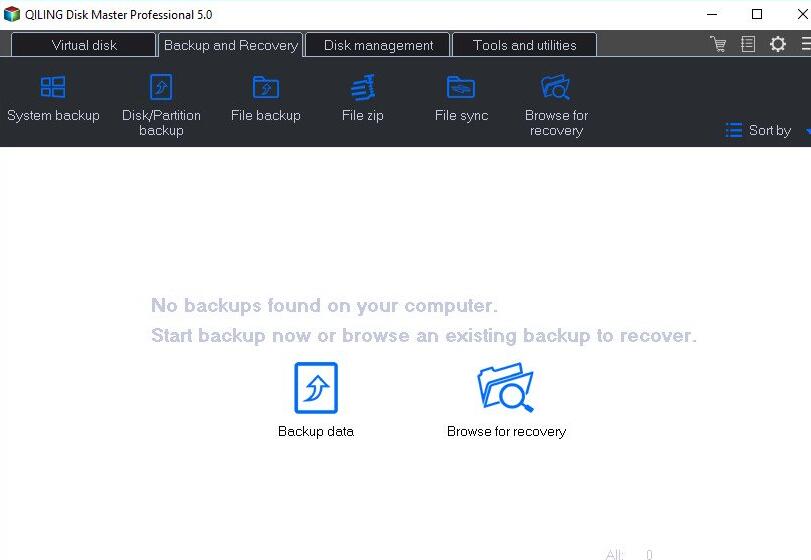Open the File zip tool
Image resolution: width=811 pixels, height=560 pixels.
(363, 99)
